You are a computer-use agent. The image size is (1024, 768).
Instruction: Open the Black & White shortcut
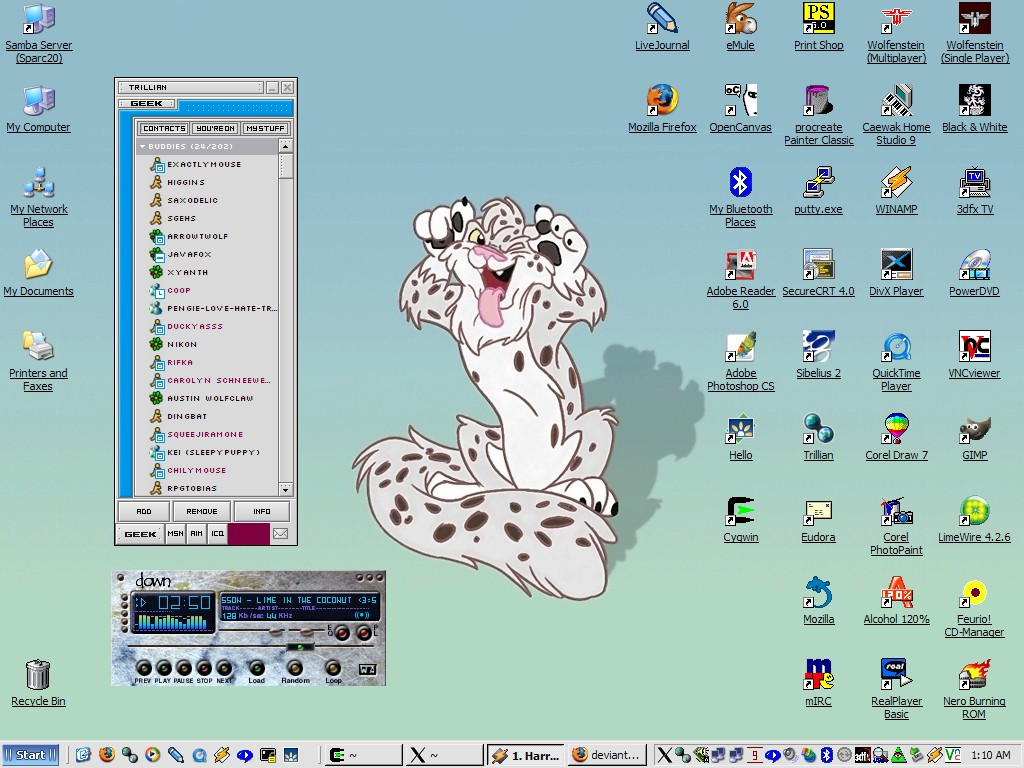click(974, 110)
